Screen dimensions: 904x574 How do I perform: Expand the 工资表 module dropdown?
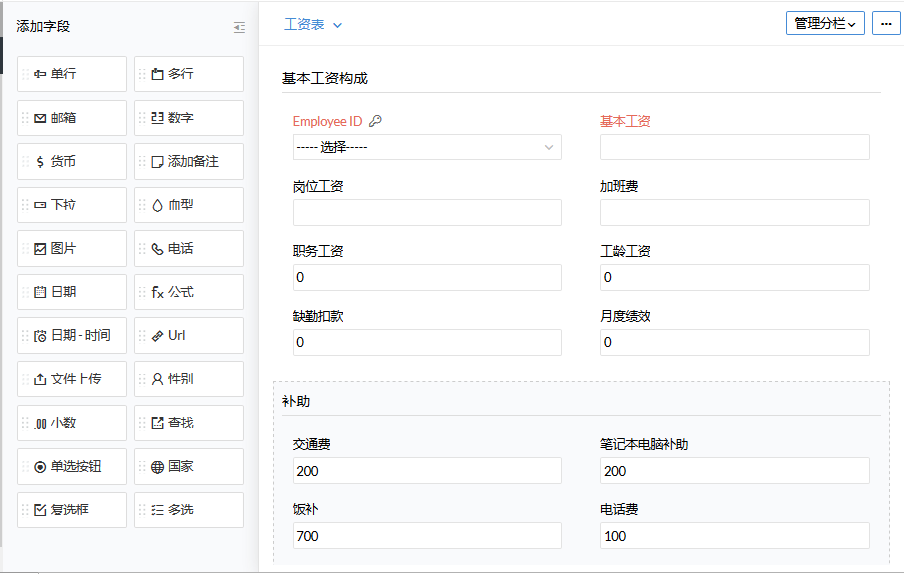pyautogui.click(x=313, y=25)
